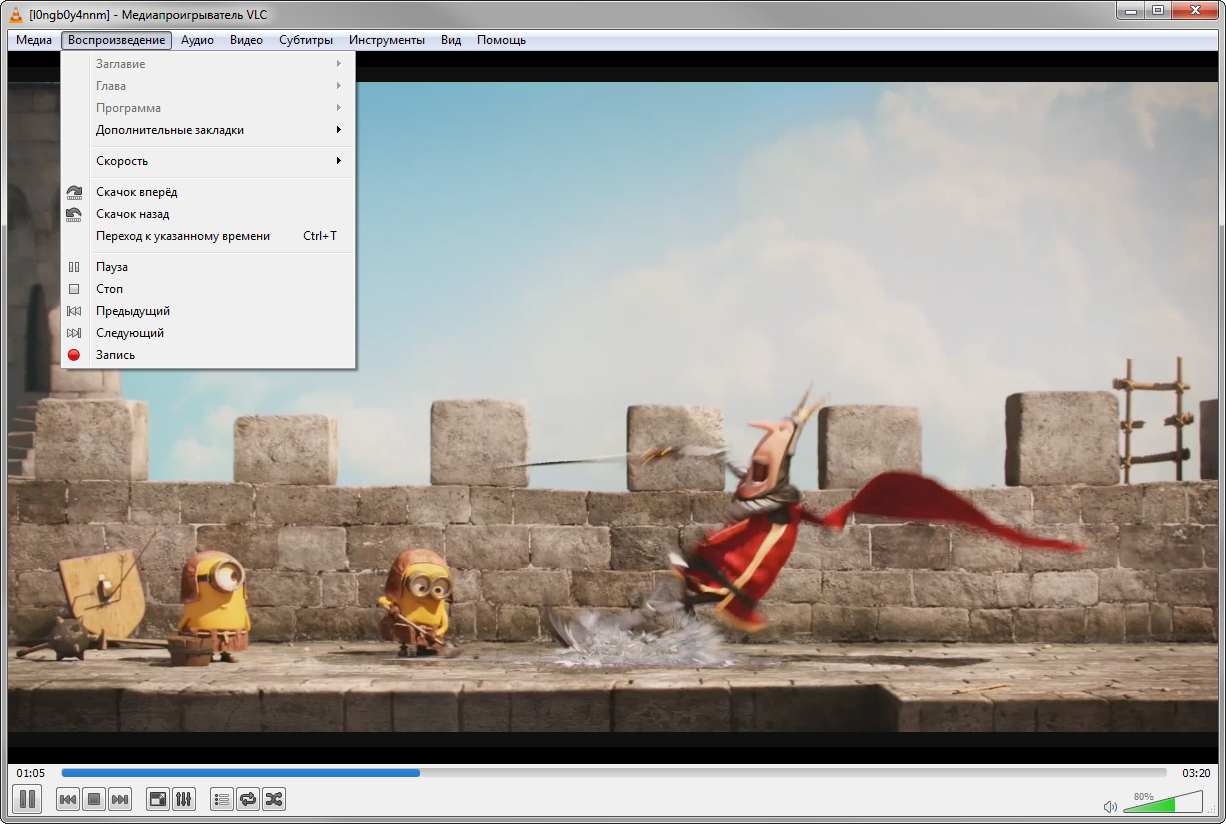Click the VLC cone icon in title bar

[17, 14]
